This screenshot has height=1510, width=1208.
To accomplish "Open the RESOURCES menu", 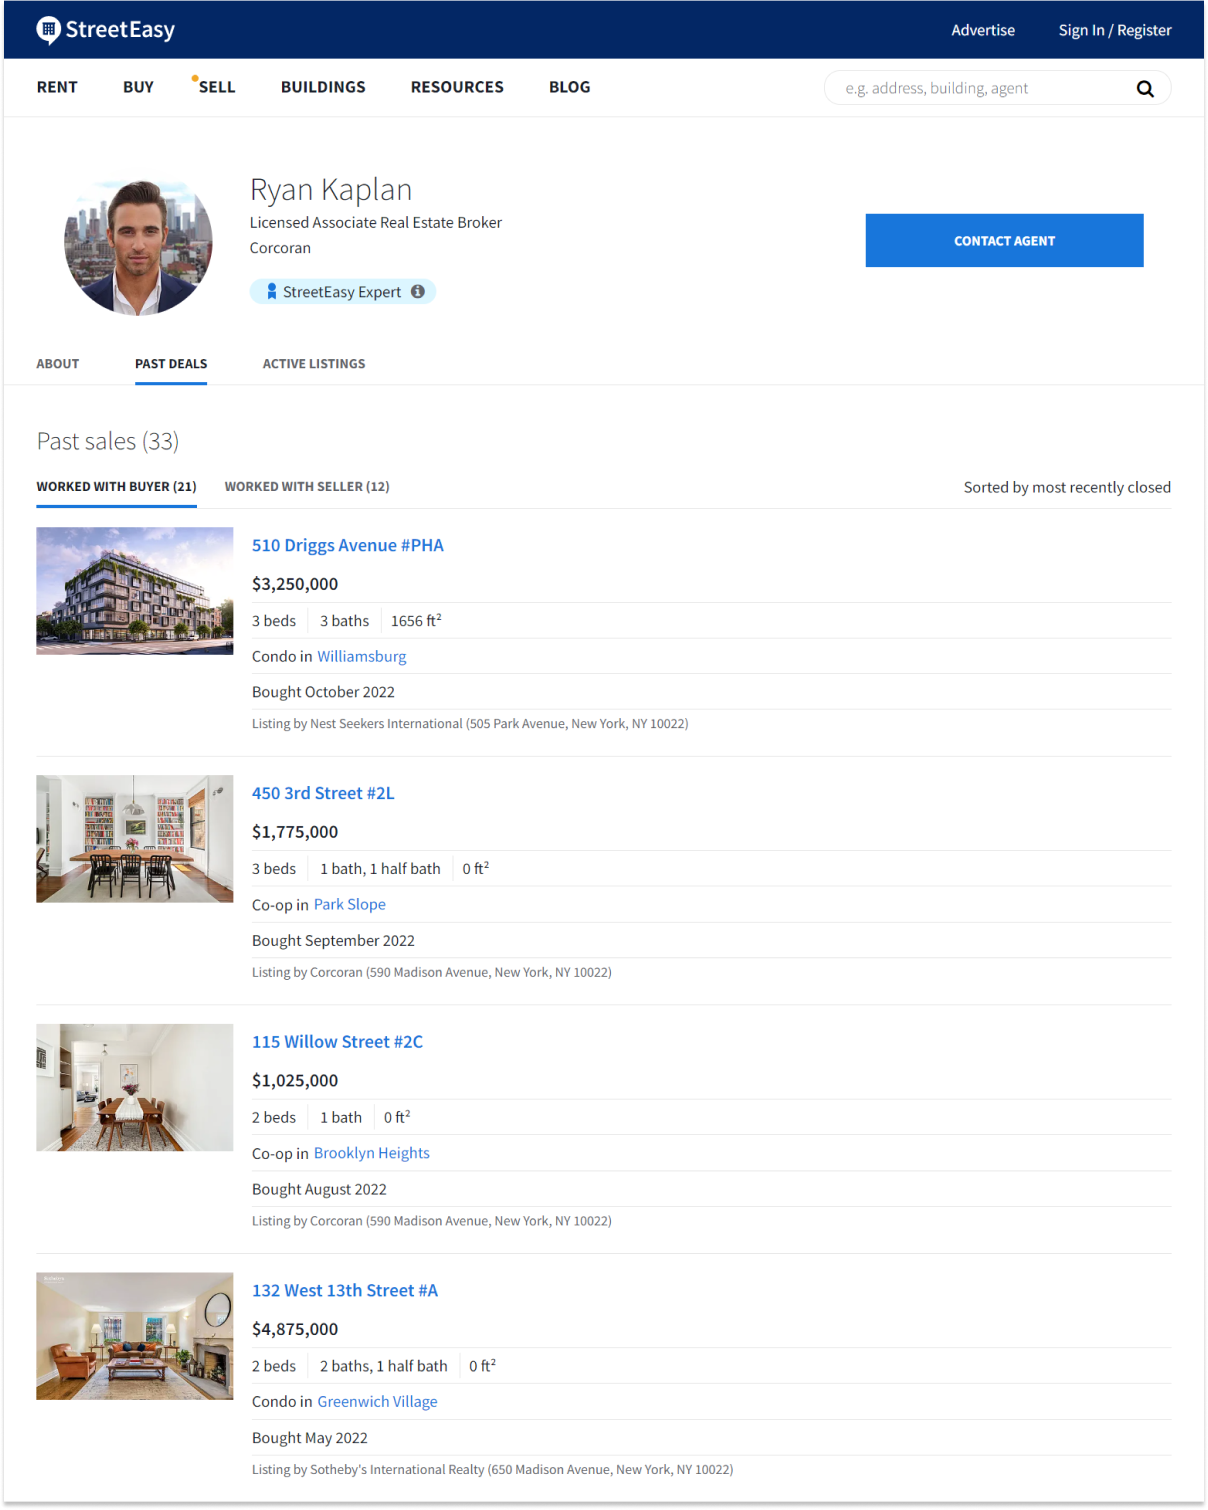I will pyautogui.click(x=457, y=87).
